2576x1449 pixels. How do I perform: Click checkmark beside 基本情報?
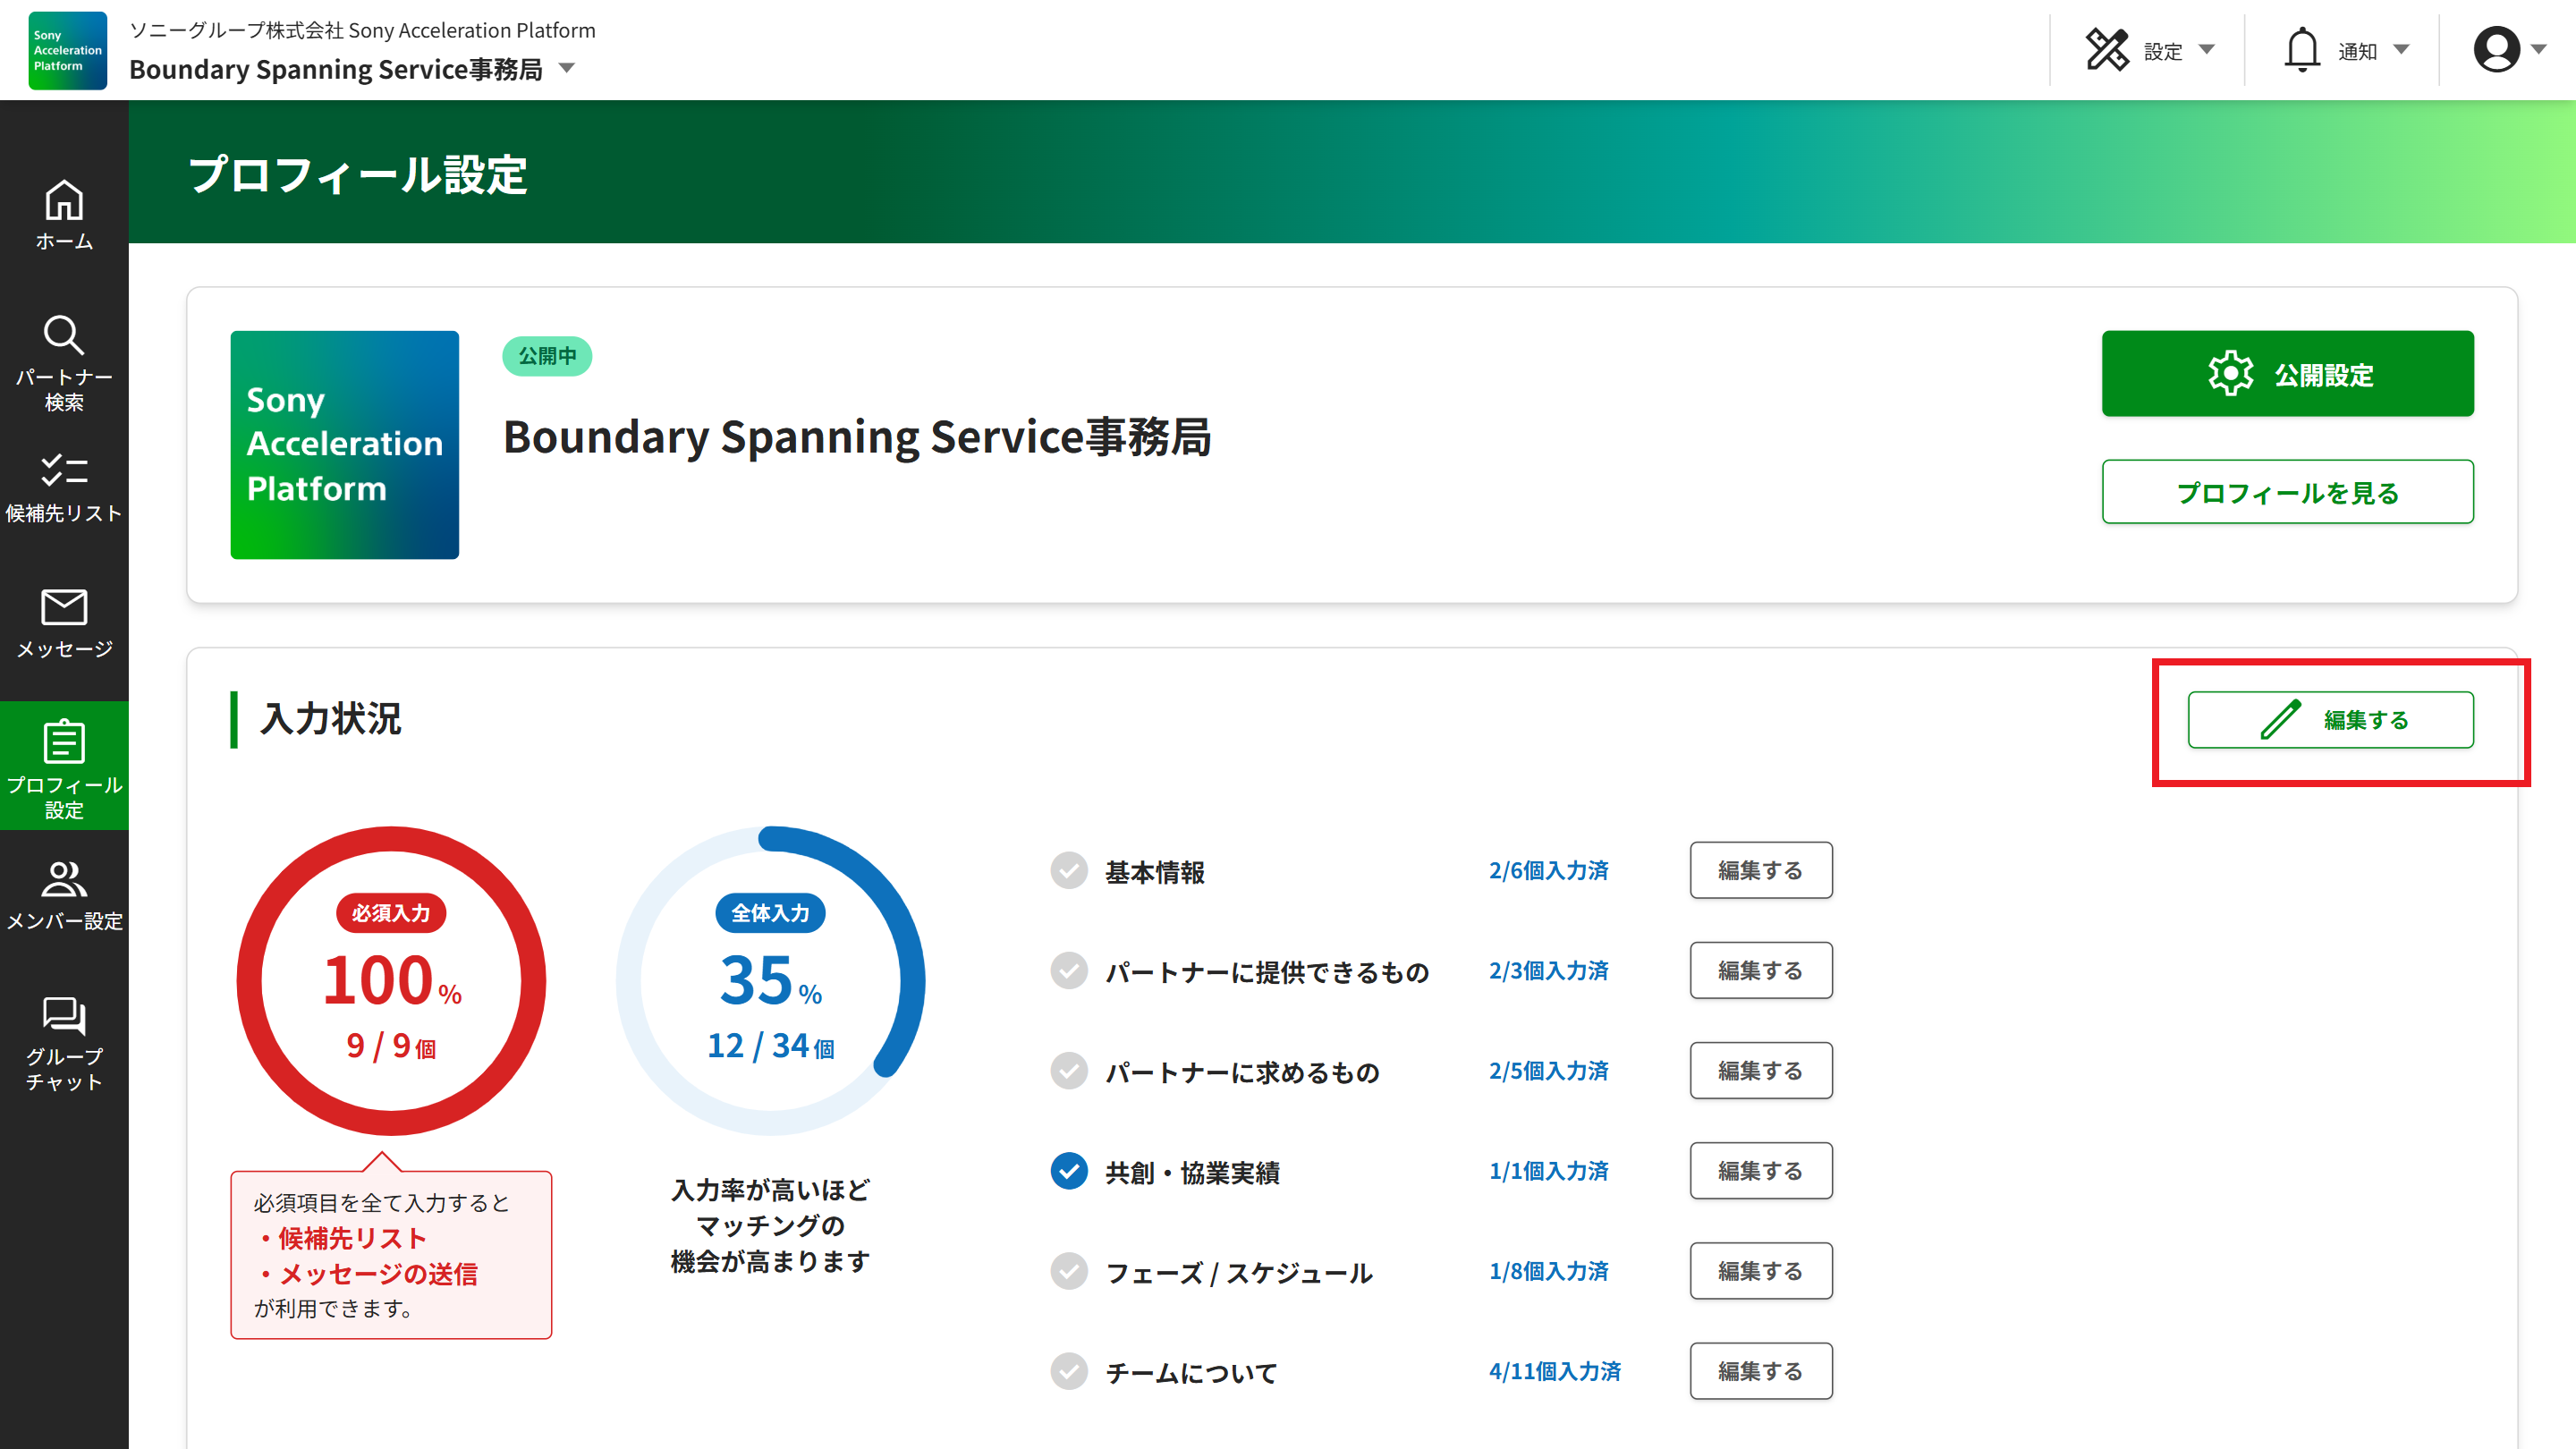pyautogui.click(x=1069, y=871)
